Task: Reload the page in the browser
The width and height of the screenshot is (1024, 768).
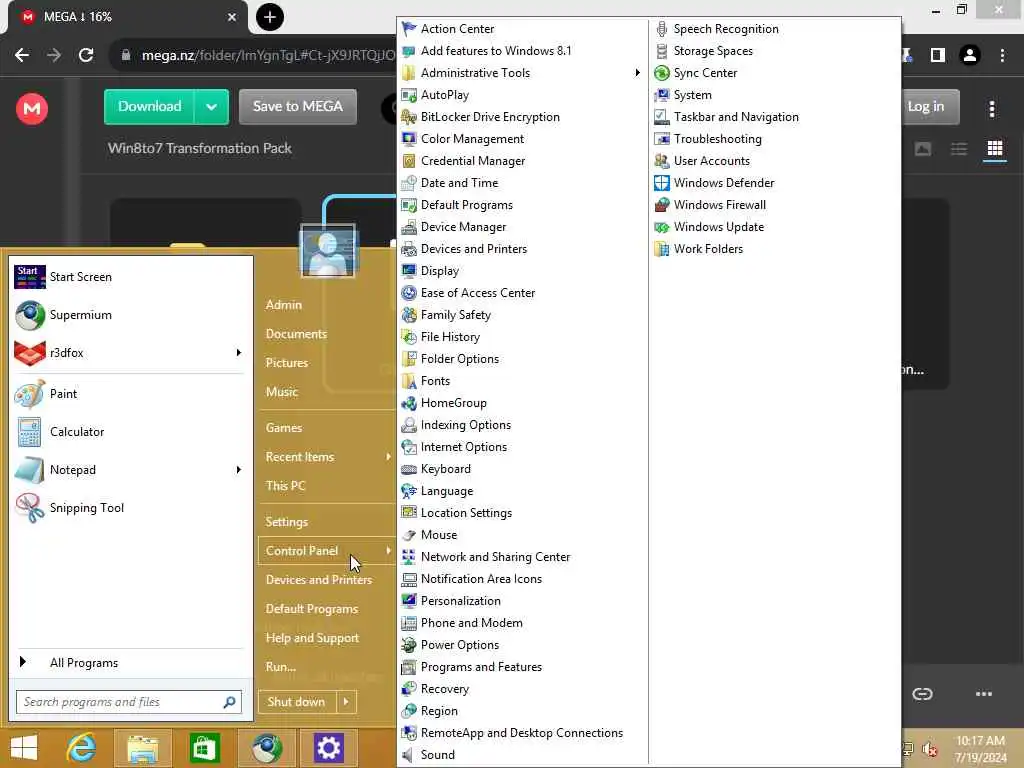Action: (x=86, y=56)
